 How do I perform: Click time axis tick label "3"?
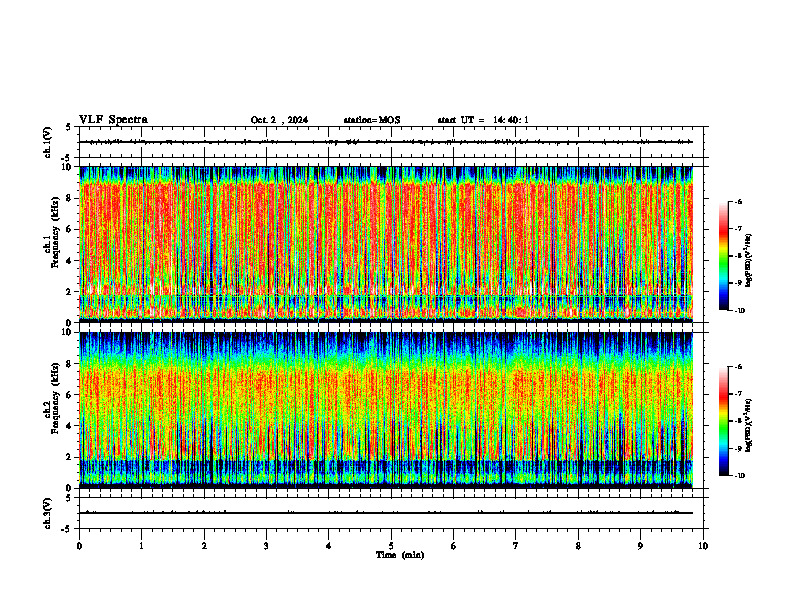(266, 546)
